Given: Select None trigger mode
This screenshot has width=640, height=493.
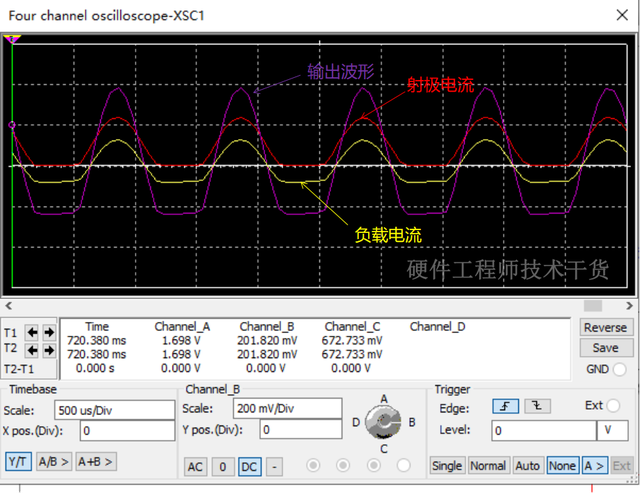Looking at the screenshot, I should click(x=562, y=466).
